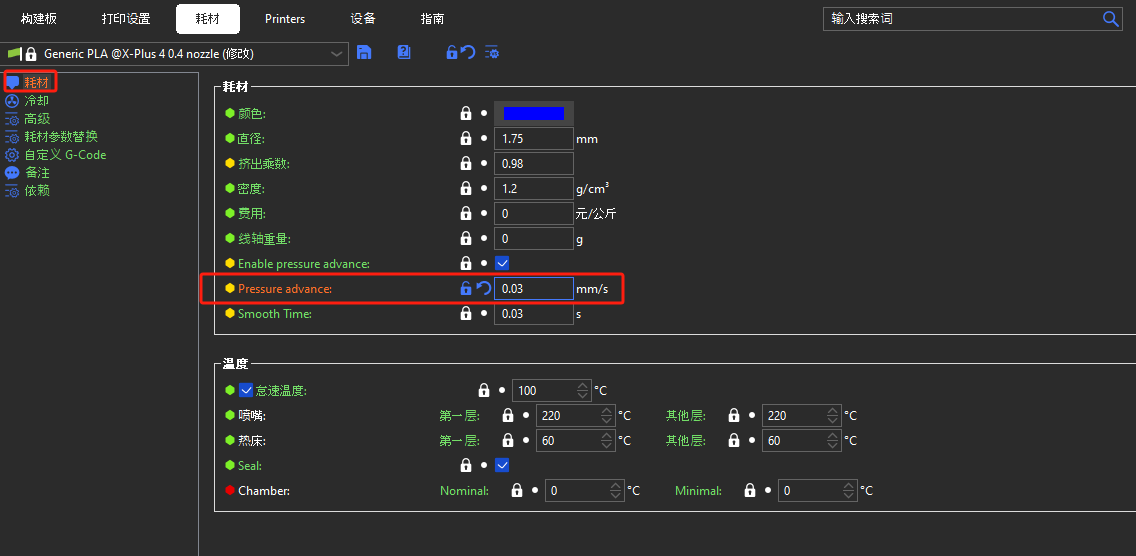
Task: Click the lock icon in the 密度 row
Action: 466,188
